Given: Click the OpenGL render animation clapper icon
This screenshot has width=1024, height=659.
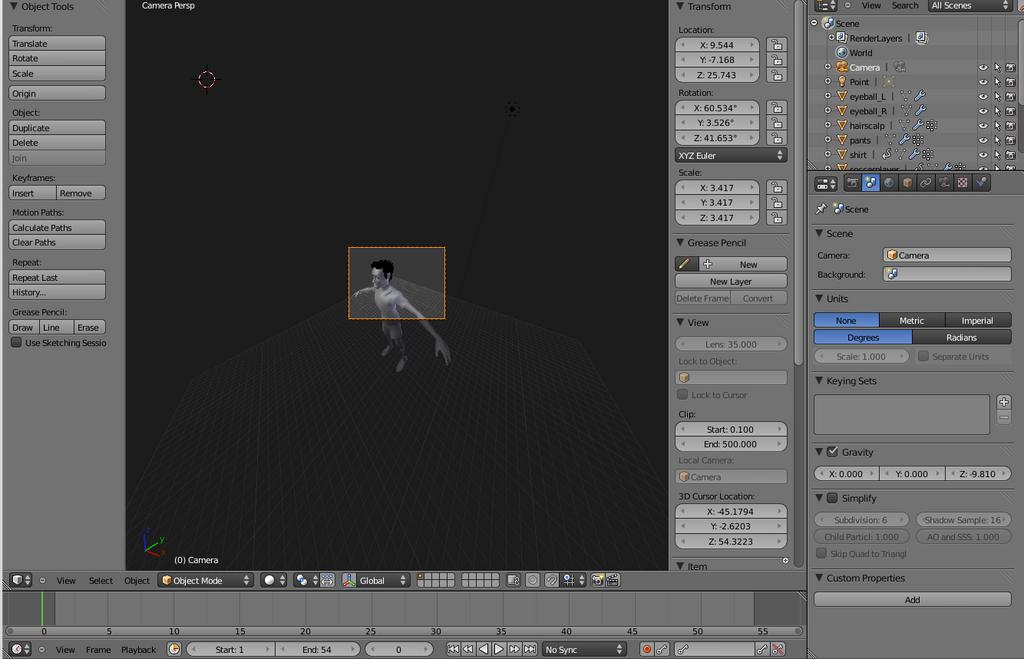Looking at the screenshot, I should (613, 580).
